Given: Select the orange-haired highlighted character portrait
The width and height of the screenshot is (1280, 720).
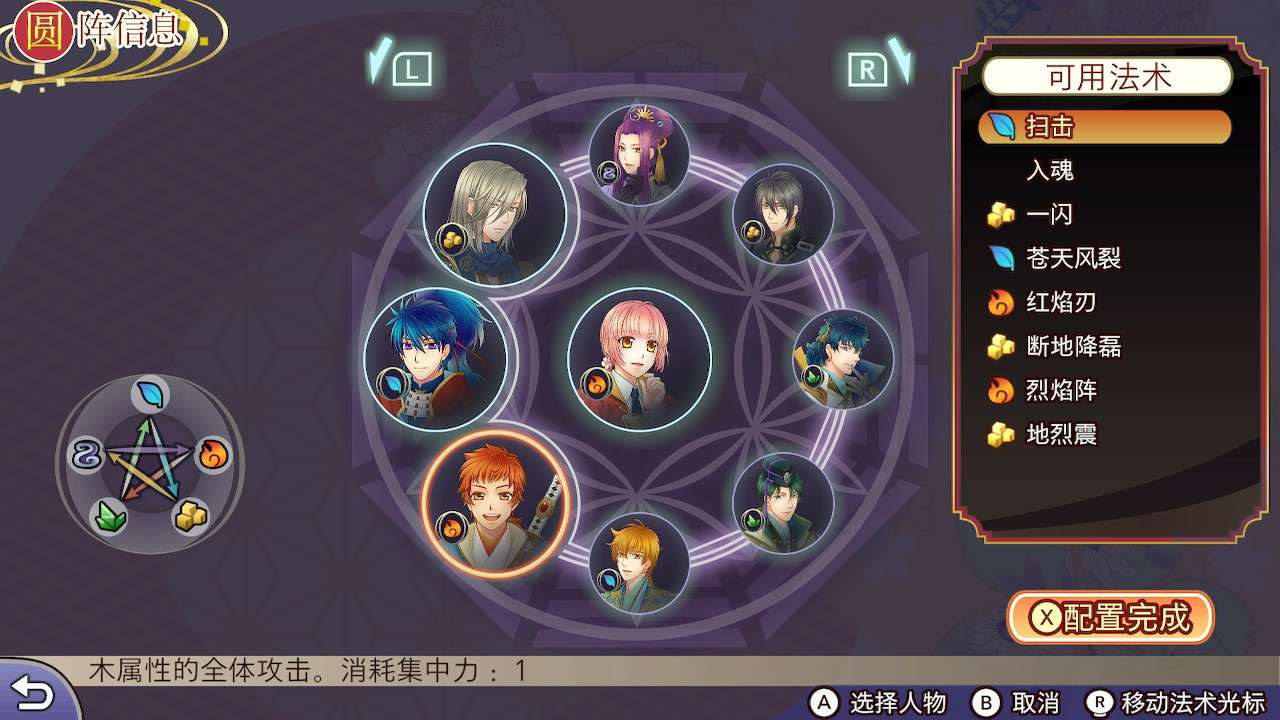Looking at the screenshot, I should pyautogui.click(x=495, y=504).
